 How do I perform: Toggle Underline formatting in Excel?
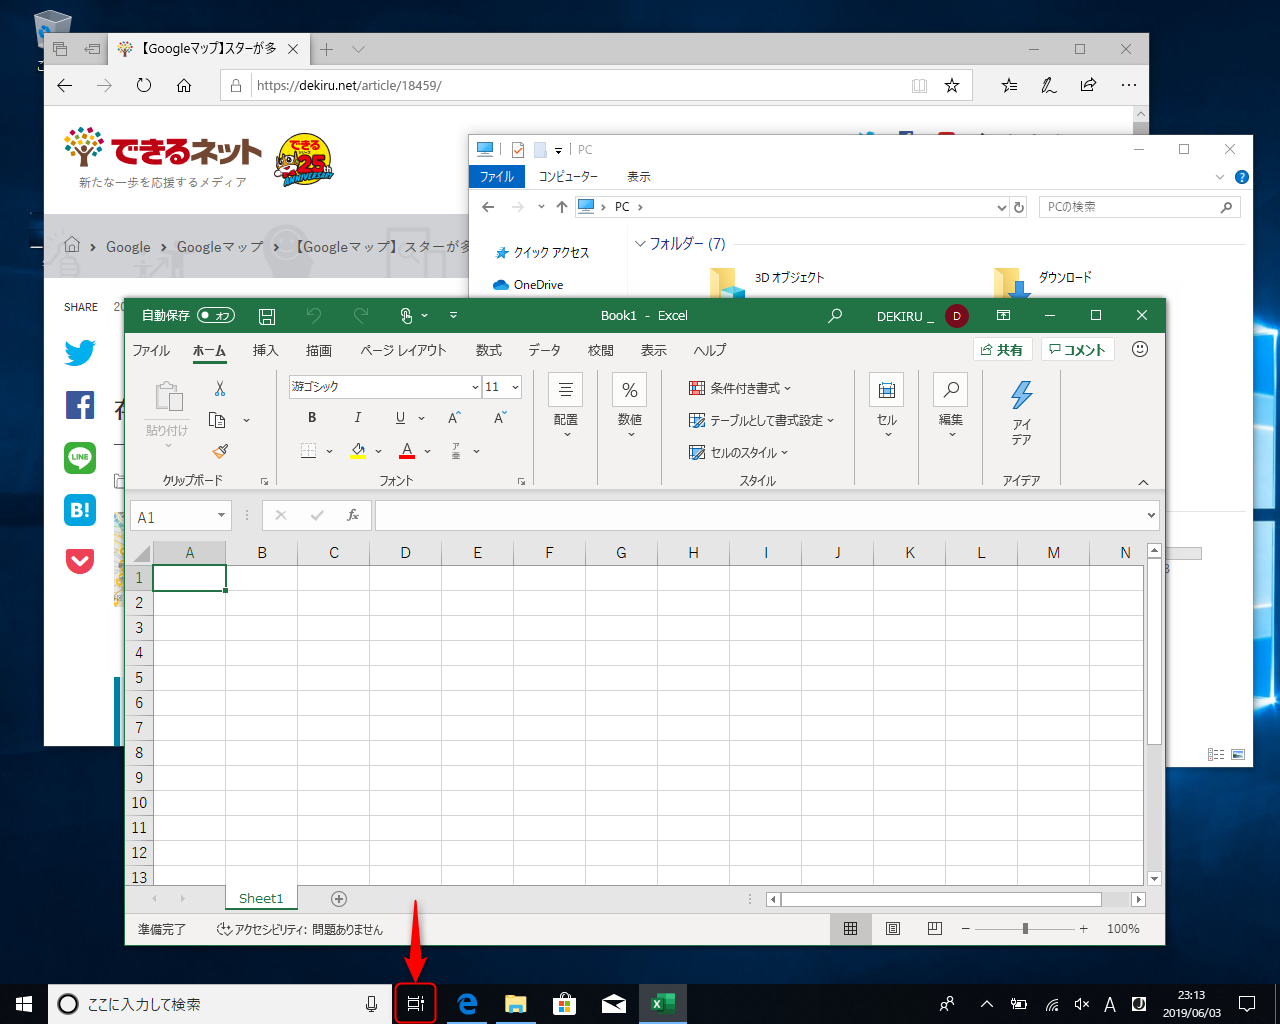coord(400,418)
